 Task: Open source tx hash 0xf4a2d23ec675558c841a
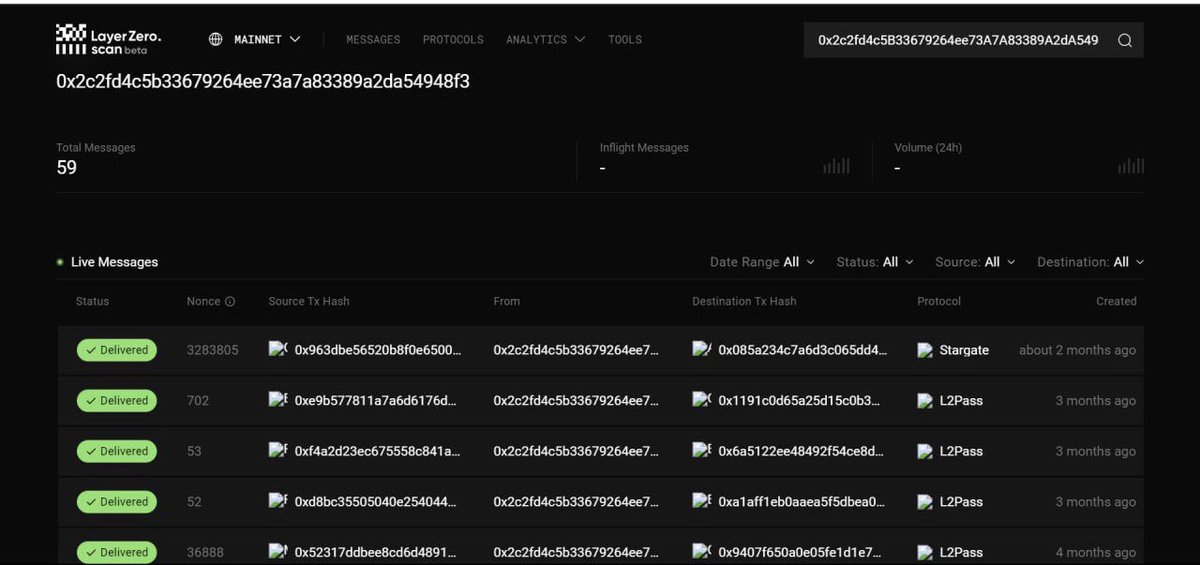coord(377,451)
